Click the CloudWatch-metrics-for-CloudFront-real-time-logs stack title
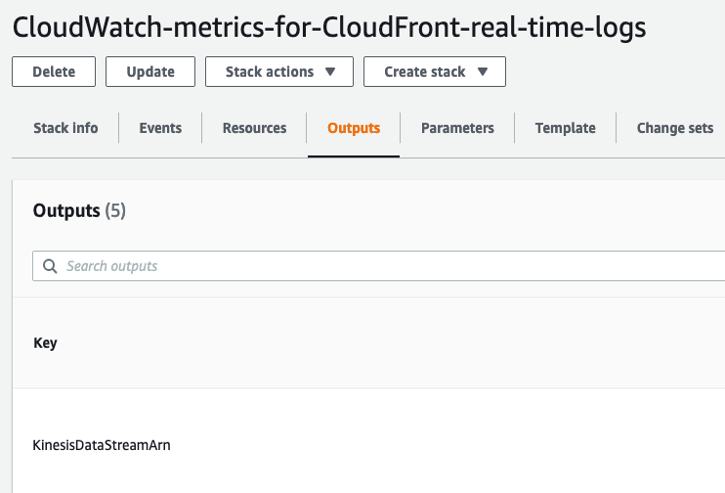 [x=329, y=27]
